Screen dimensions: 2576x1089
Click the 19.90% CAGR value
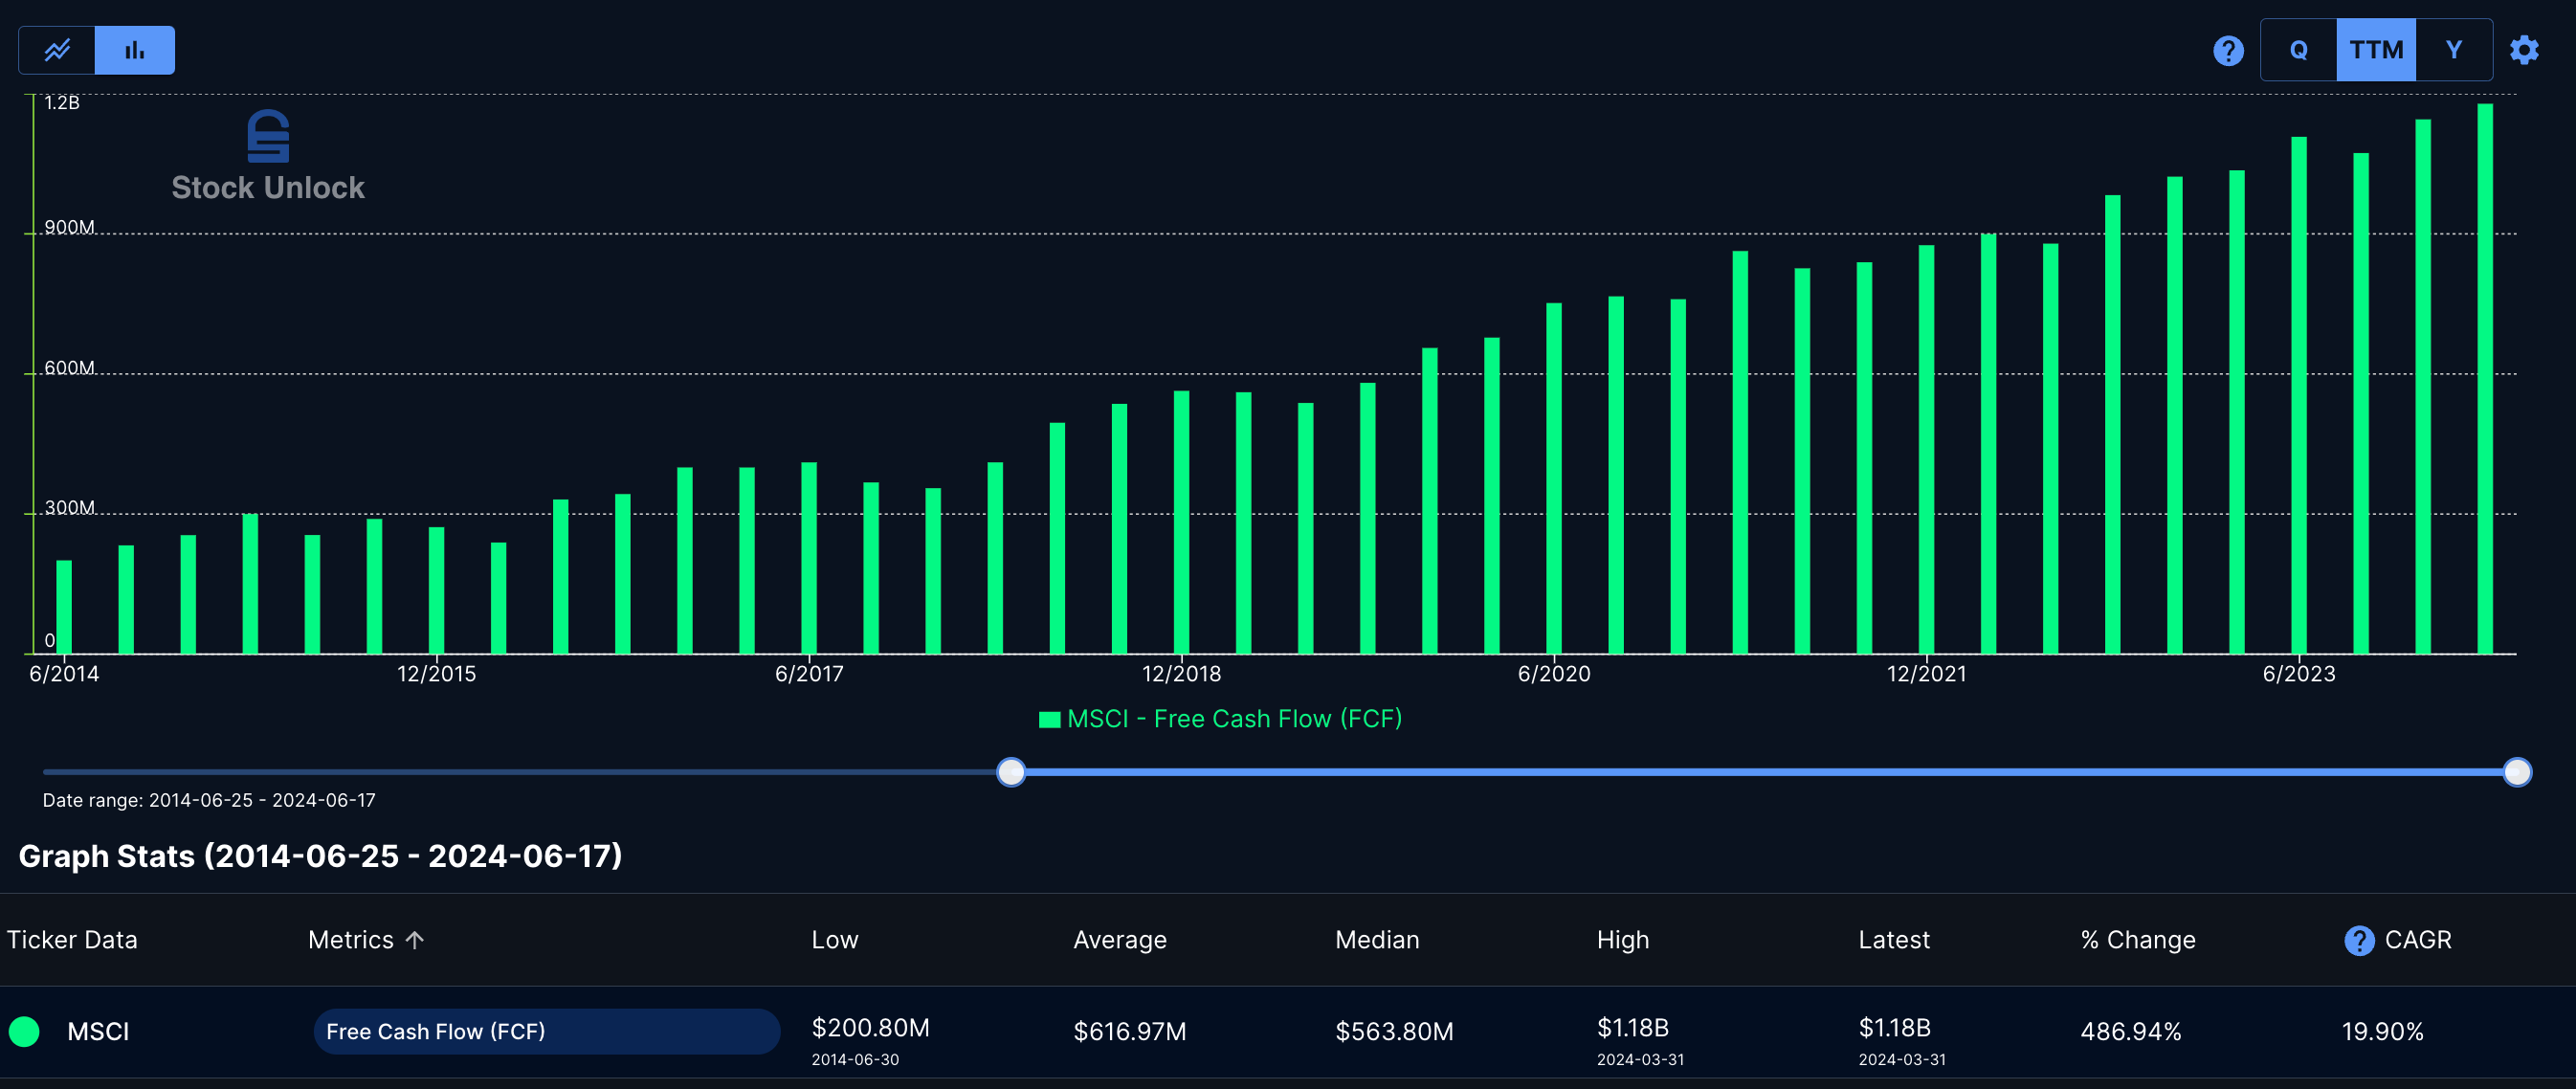(2382, 1031)
